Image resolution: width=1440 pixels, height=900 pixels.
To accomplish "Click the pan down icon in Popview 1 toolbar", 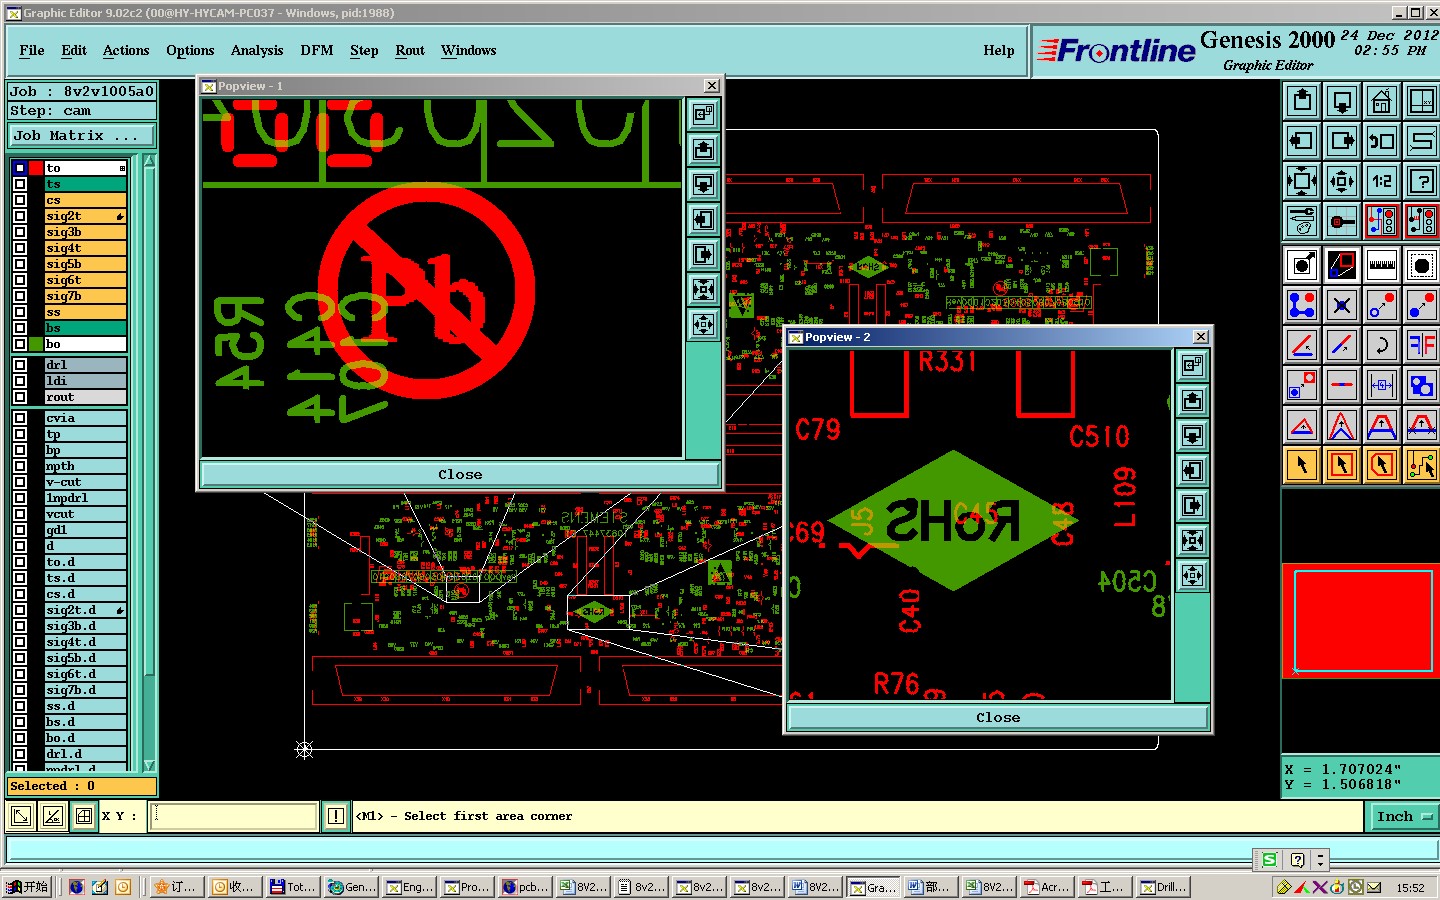I will (704, 185).
